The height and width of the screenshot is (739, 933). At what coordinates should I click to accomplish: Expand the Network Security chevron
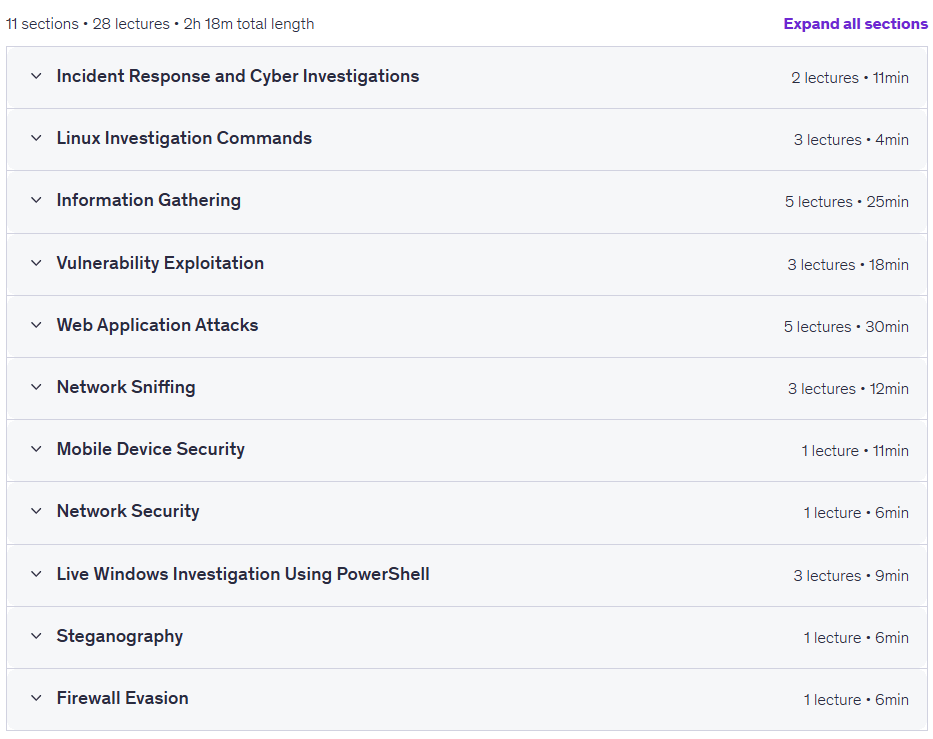tap(36, 511)
